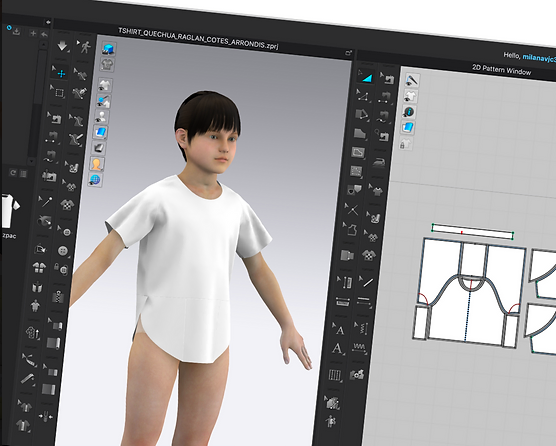Select the neckband strip pattern piece

473,231
